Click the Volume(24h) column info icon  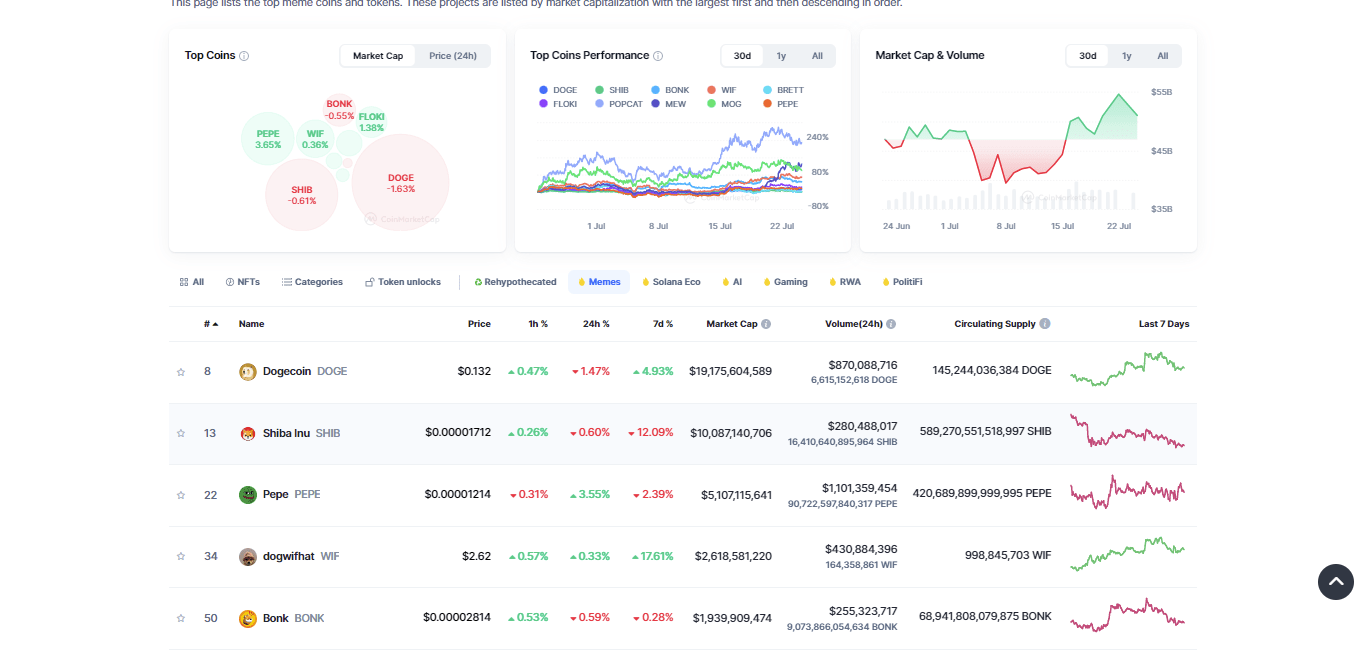coord(891,324)
